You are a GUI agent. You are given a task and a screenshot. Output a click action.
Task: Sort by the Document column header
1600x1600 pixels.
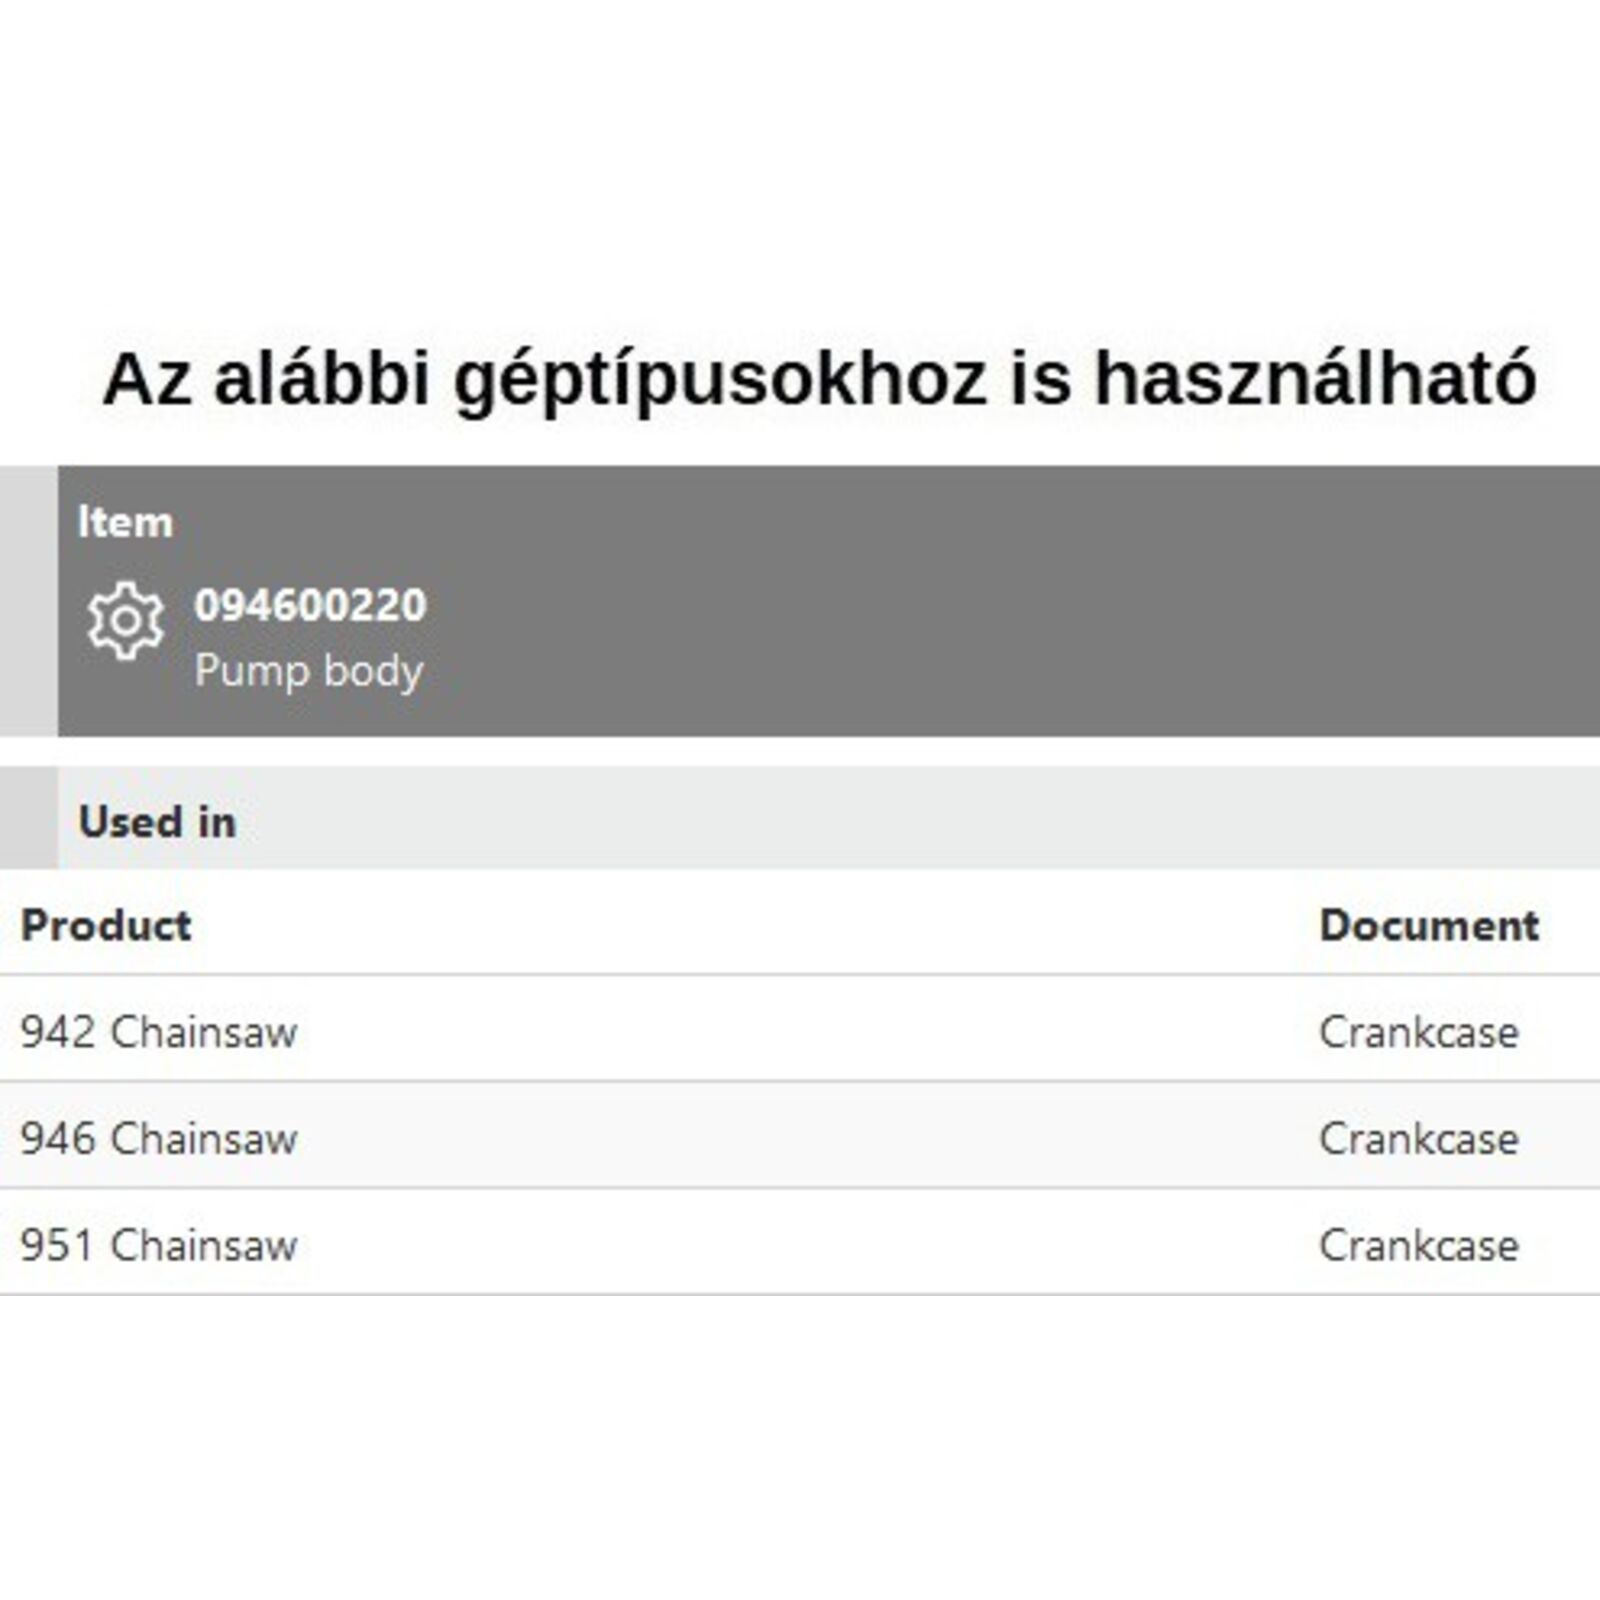click(1429, 925)
